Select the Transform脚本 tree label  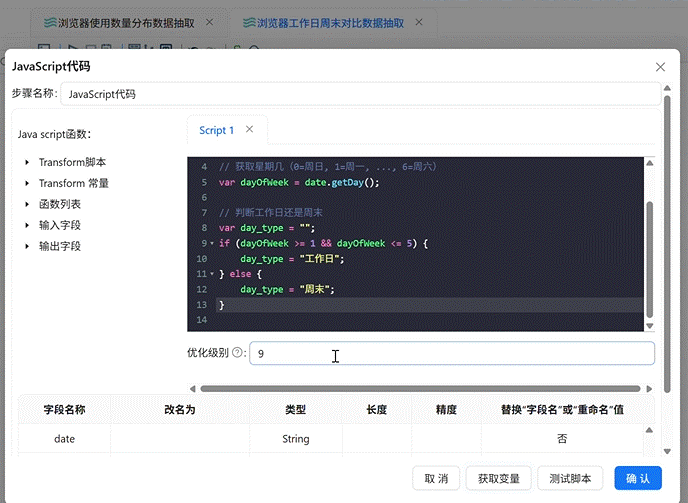(x=72, y=162)
